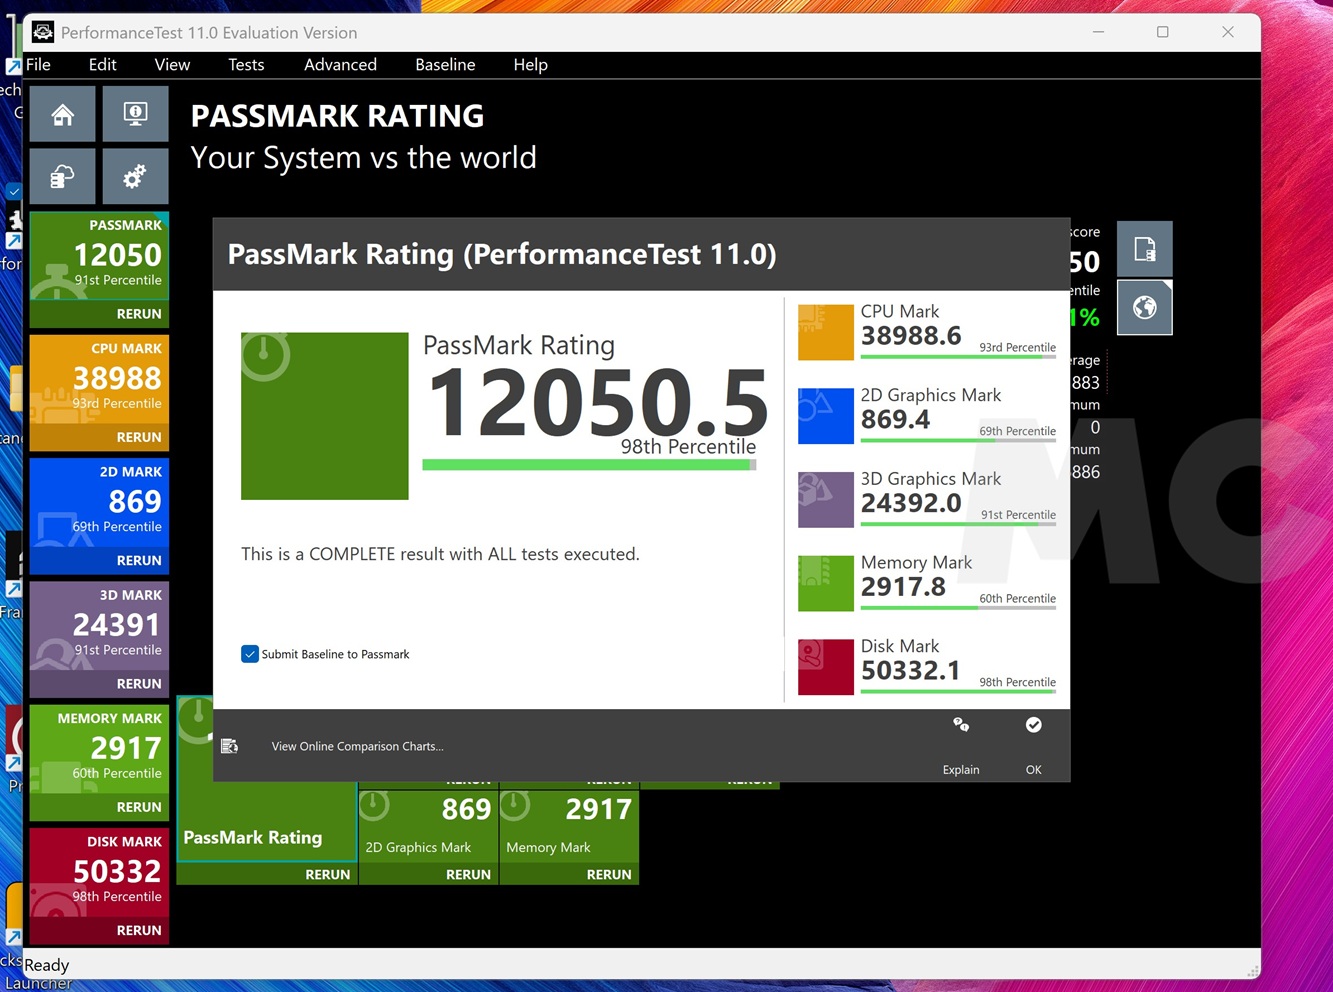Viewport: 1333px width, 992px height.
Task: Click the upload baseline to cloud icon
Action: [x=62, y=176]
